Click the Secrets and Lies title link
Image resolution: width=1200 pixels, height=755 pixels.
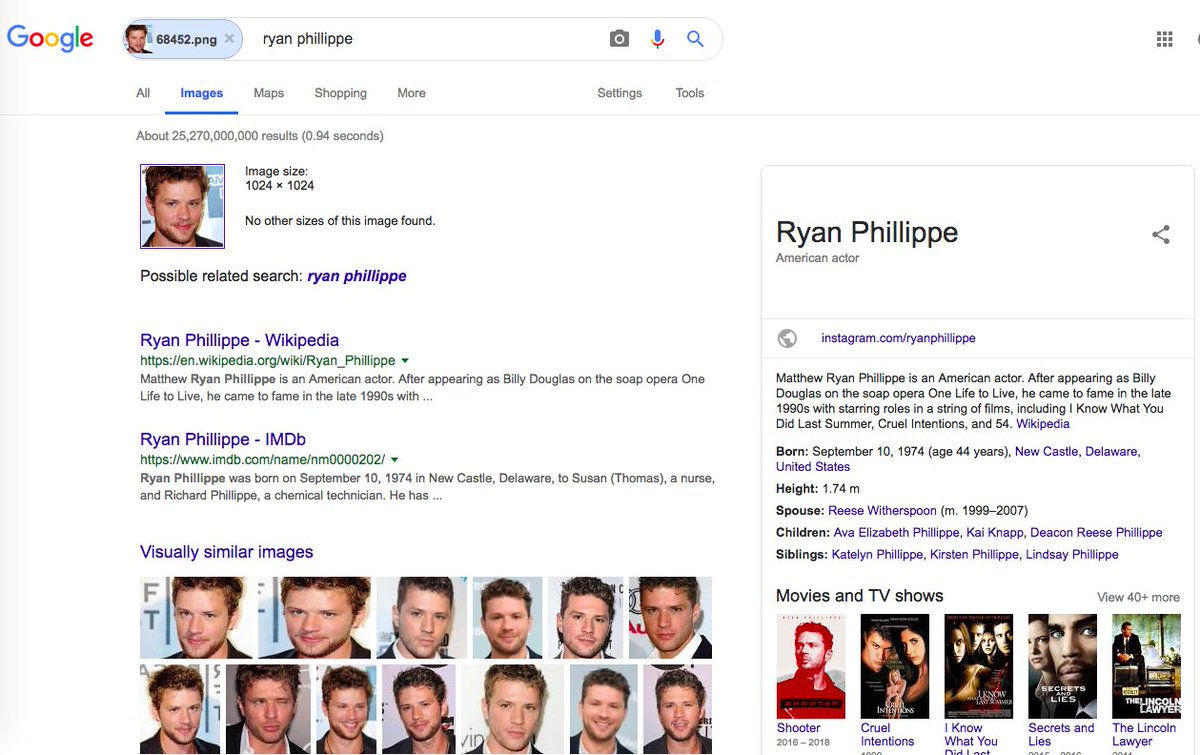(1062, 735)
